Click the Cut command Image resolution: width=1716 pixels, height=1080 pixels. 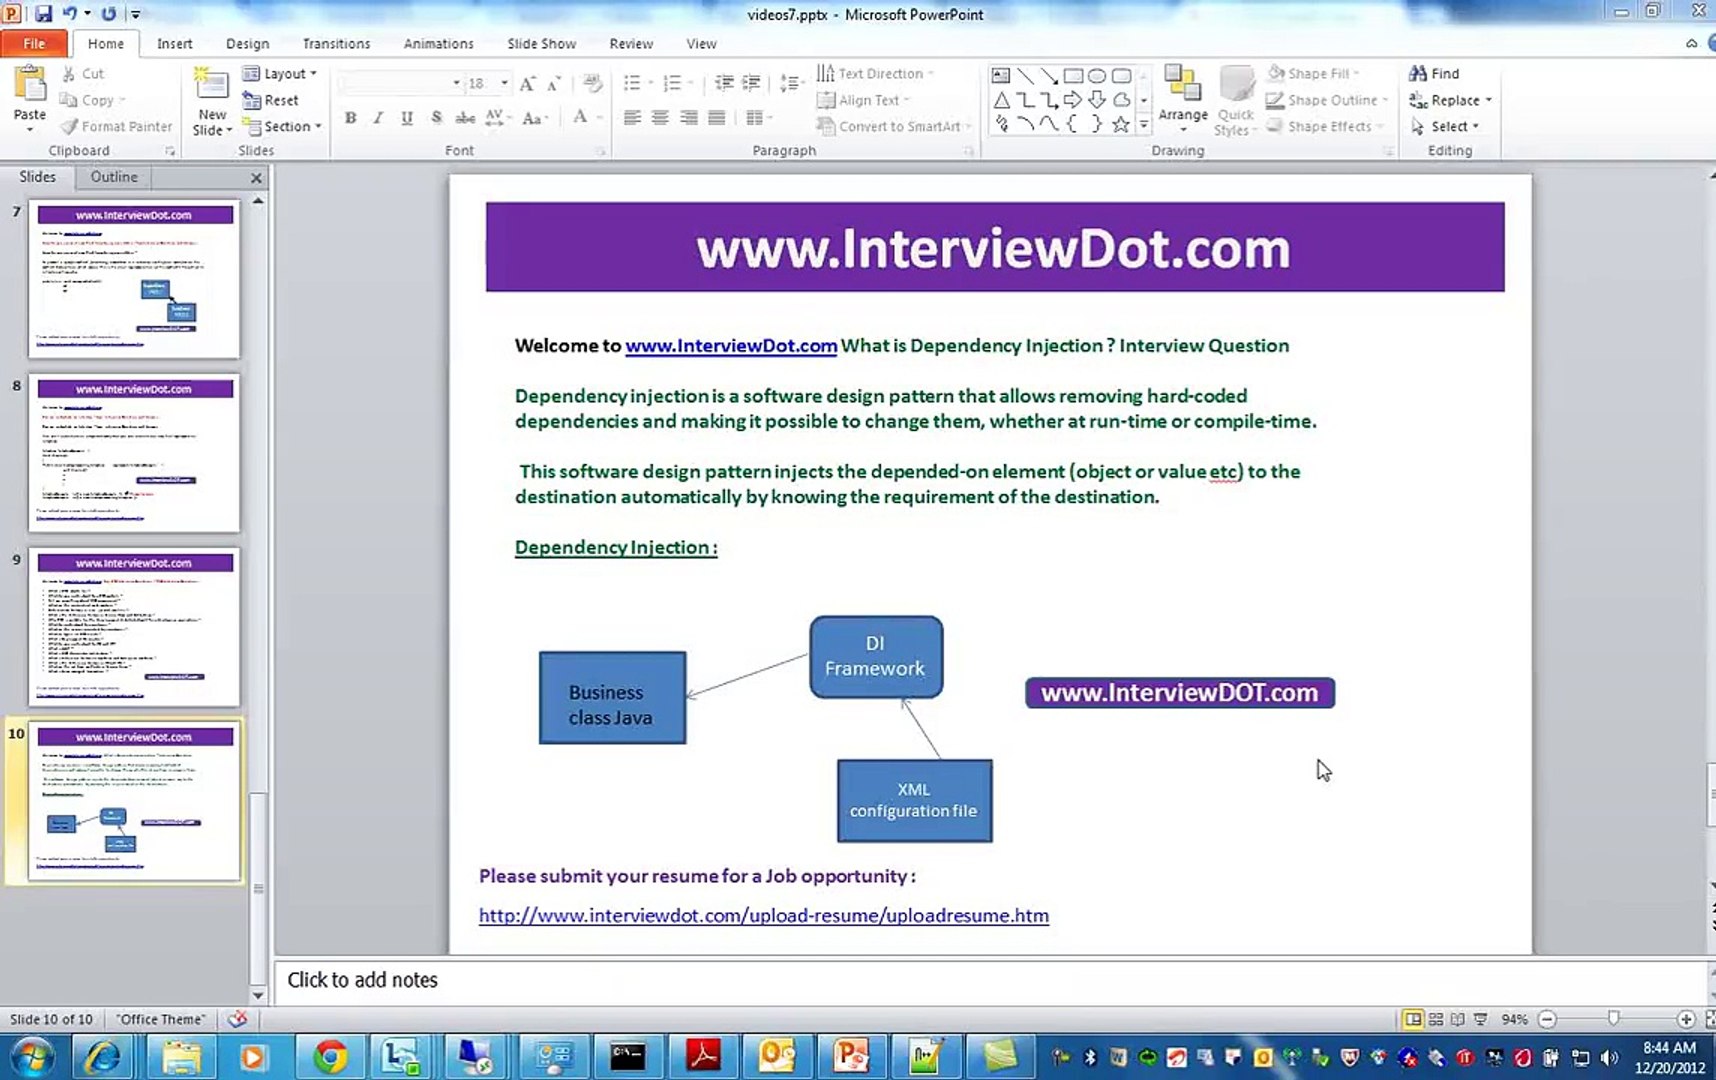(x=82, y=73)
